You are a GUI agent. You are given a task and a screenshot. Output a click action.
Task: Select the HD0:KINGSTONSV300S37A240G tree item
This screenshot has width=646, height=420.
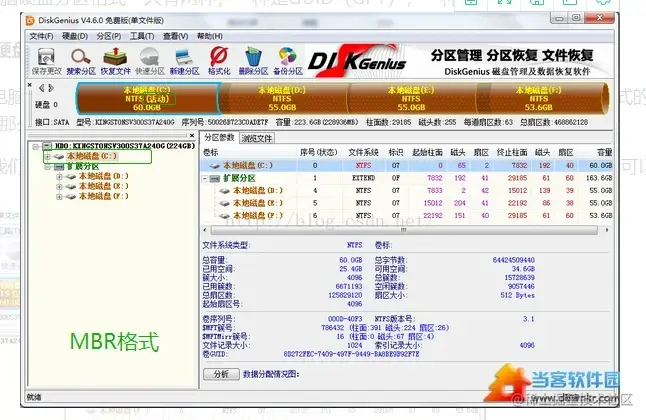pos(125,146)
